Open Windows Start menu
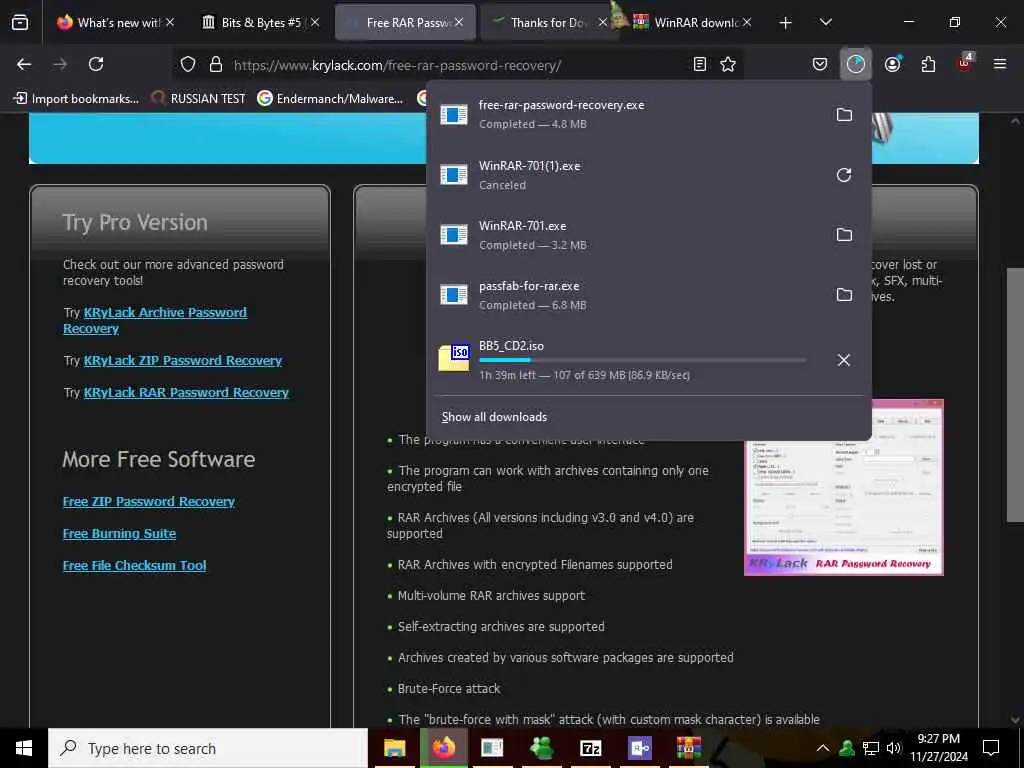This screenshot has width=1024, height=768. 24,748
